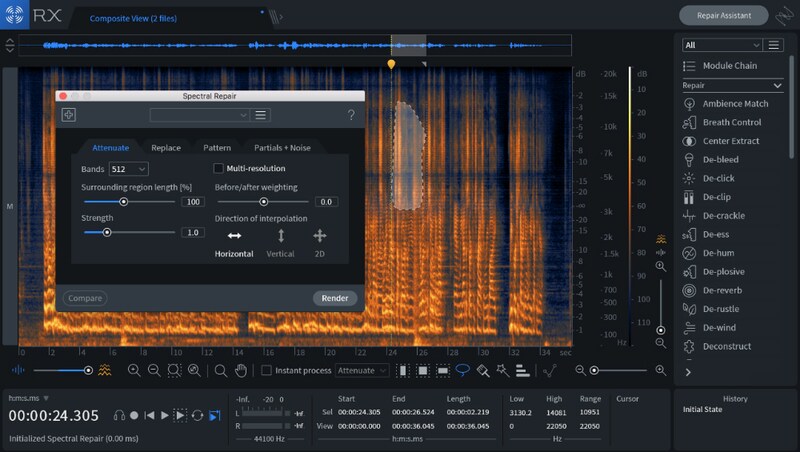This screenshot has width=800, height=452.
Task: Switch to the Replace tab
Action: point(166,148)
